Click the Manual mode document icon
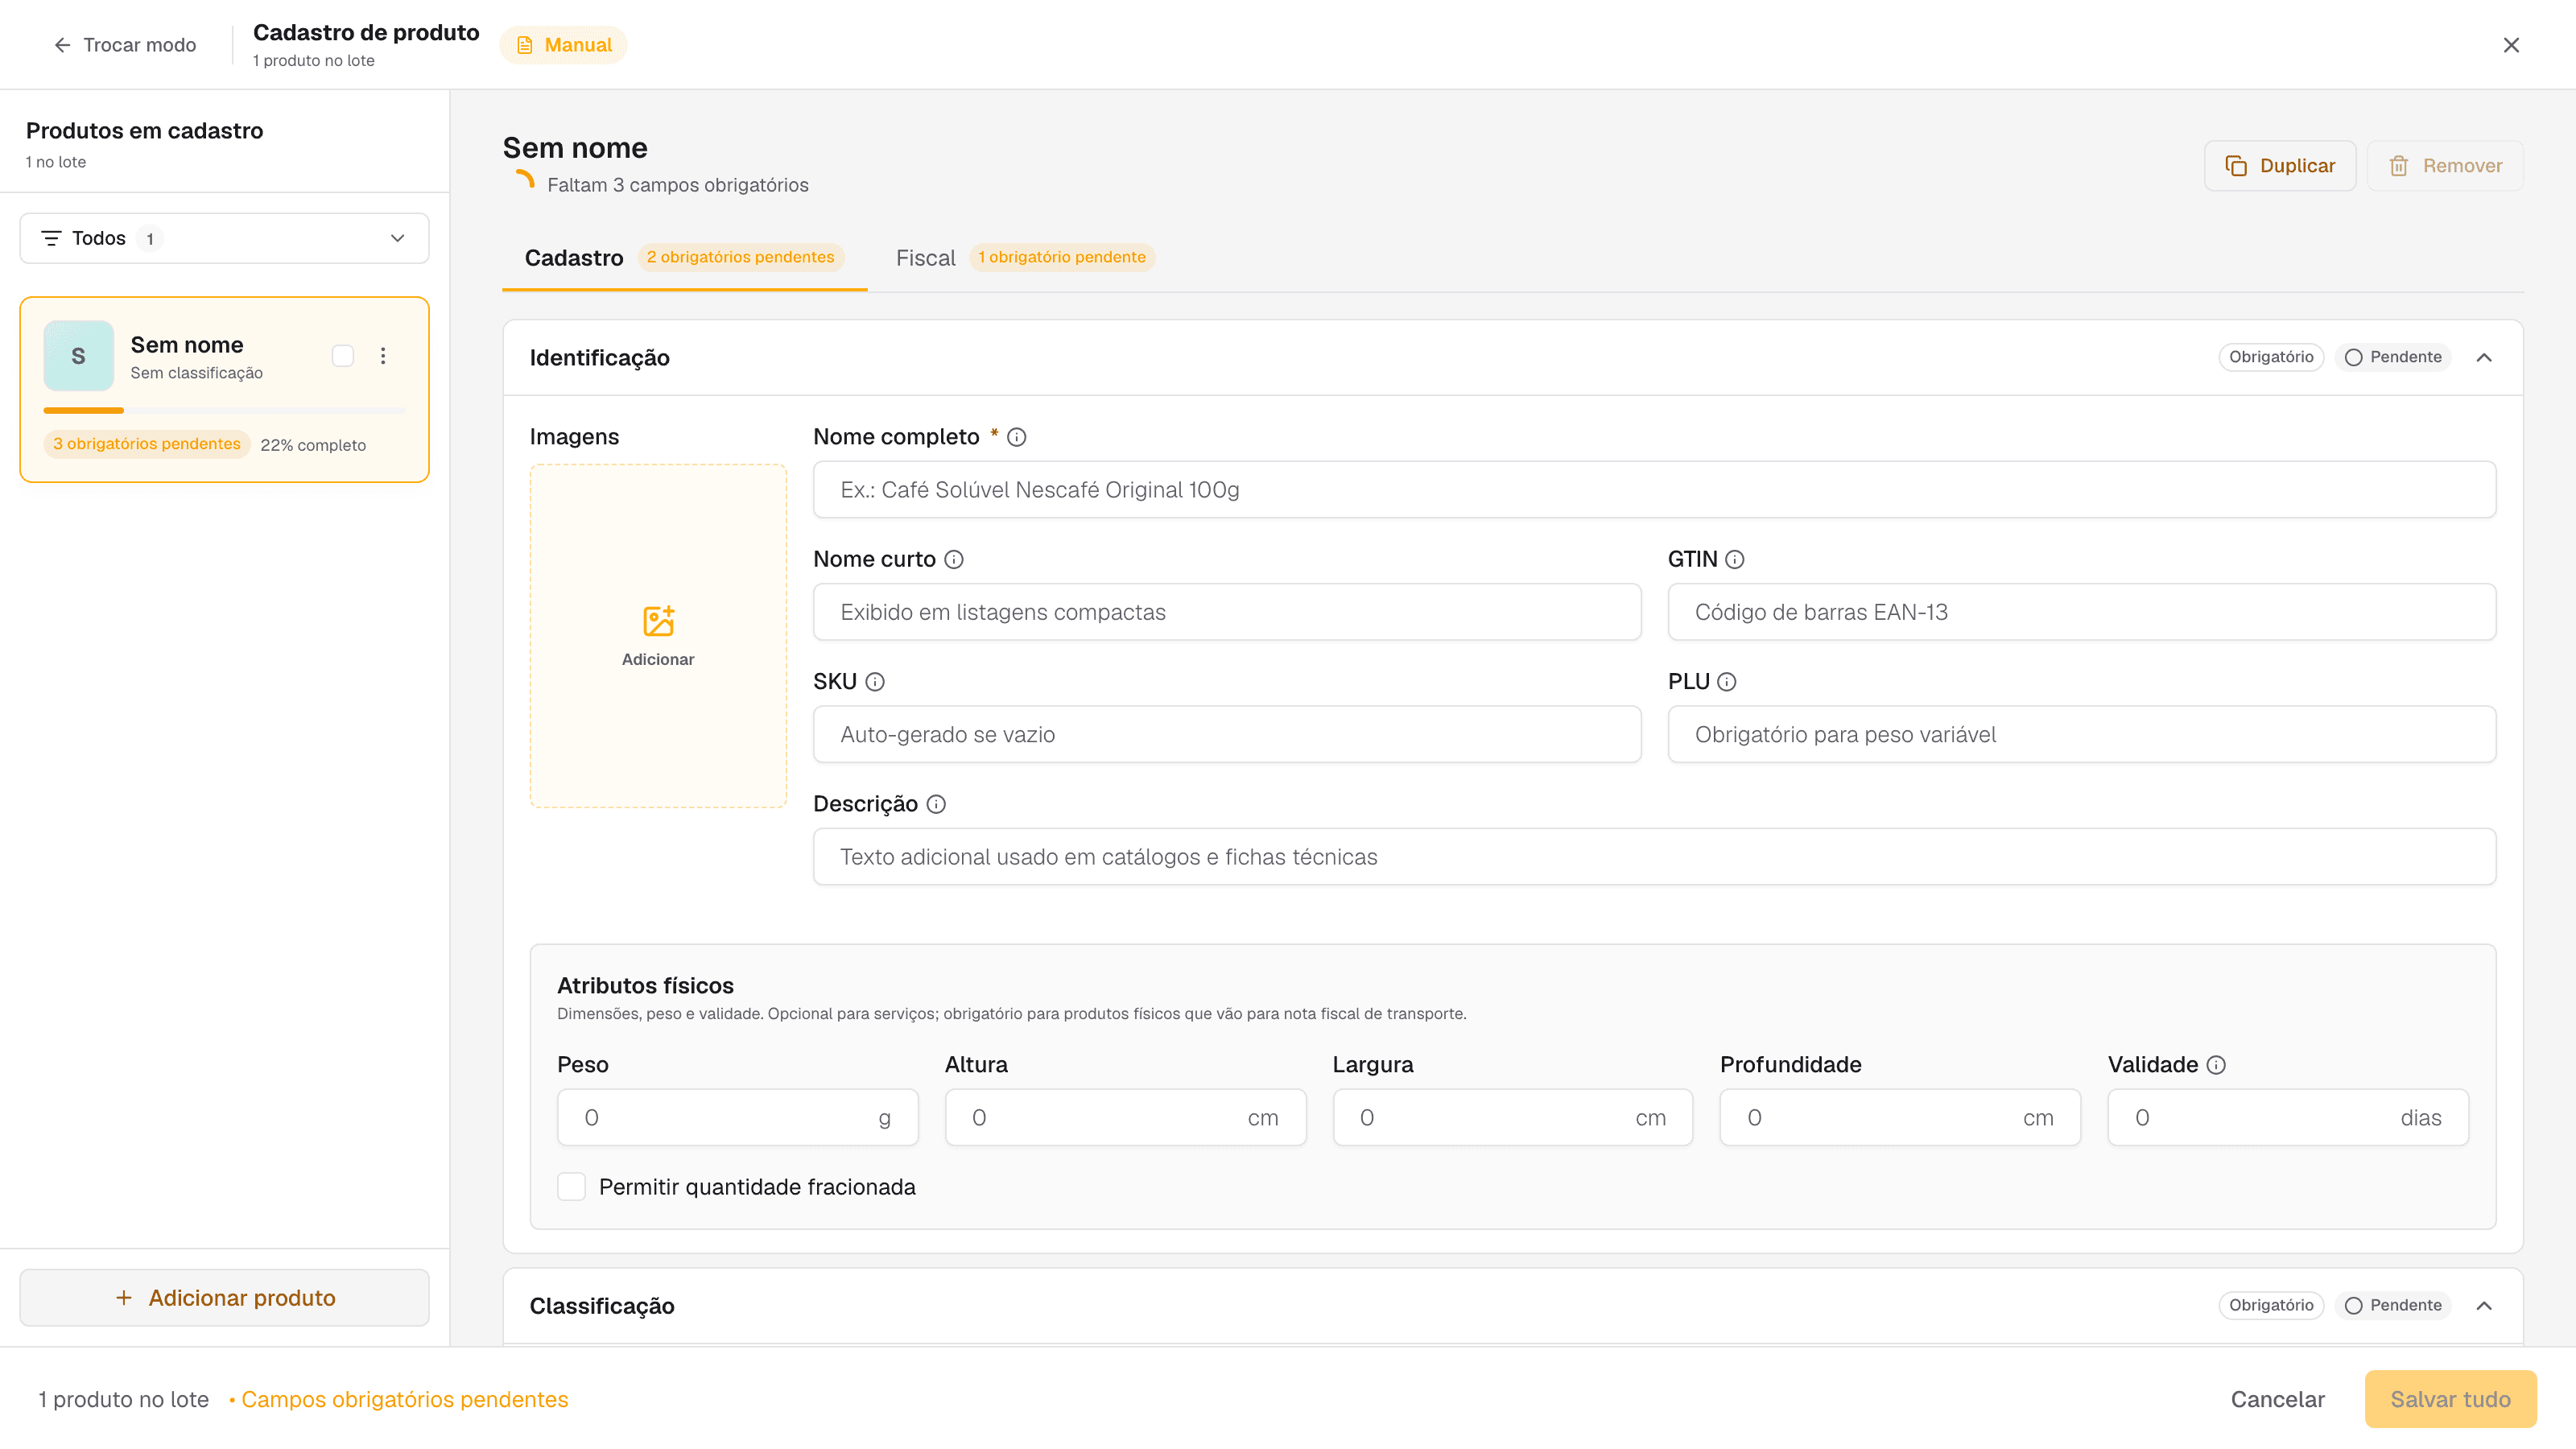Image resolution: width=2576 pixels, height=1449 pixels. click(x=525, y=45)
